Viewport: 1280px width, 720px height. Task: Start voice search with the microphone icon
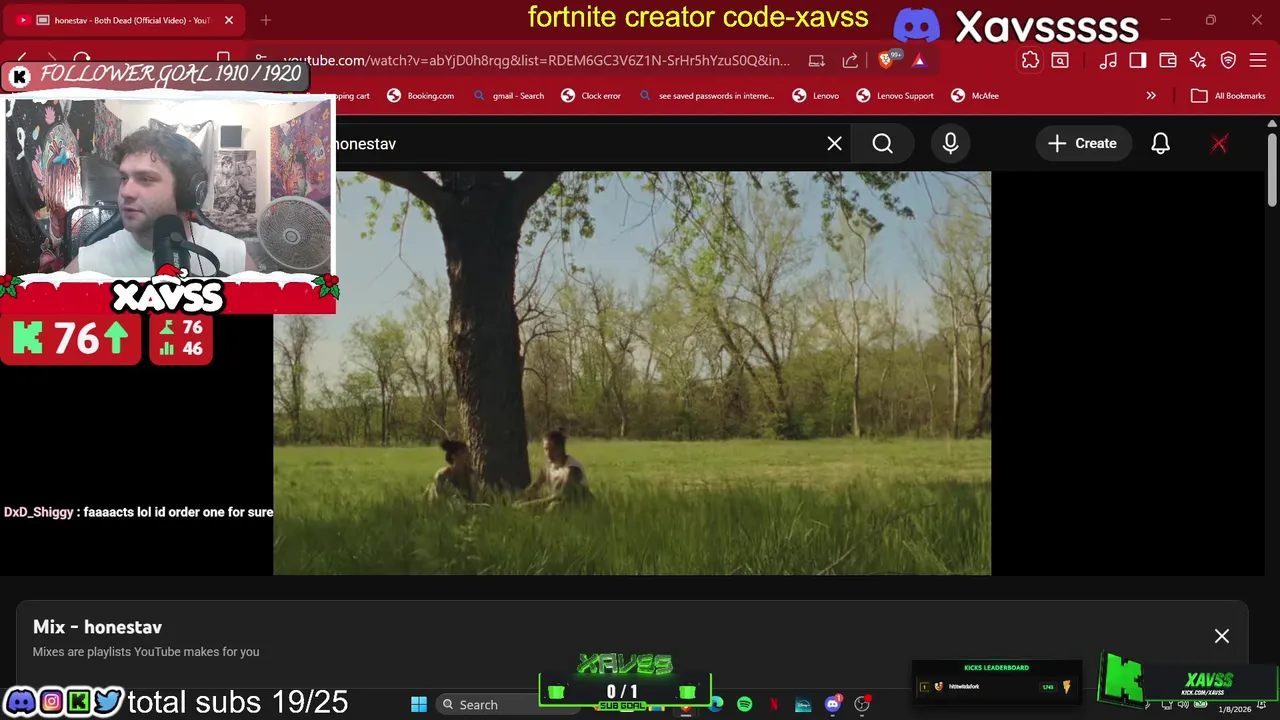(x=950, y=144)
